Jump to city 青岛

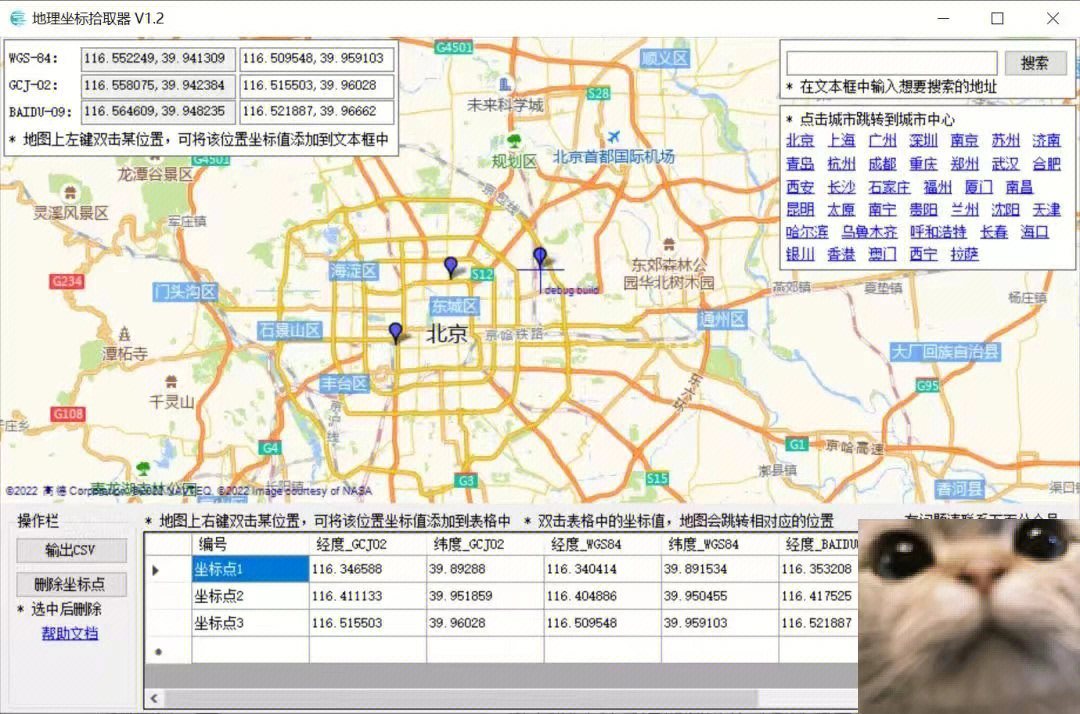(x=800, y=164)
